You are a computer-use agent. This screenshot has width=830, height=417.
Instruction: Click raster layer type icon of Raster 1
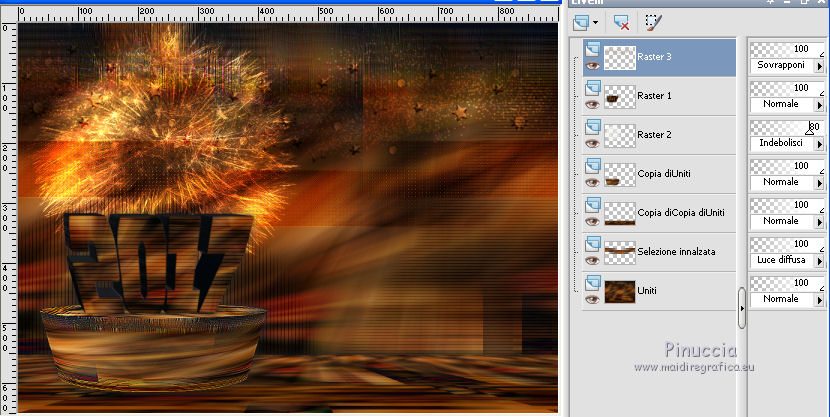tap(592, 88)
